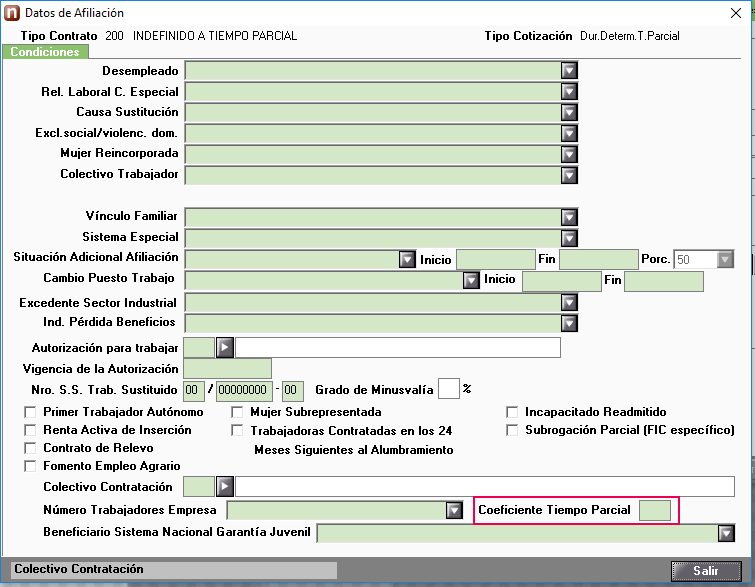Image resolution: width=755 pixels, height=587 pixels.
Task: Open Rel. Laboral C. Especial dropdown
Action: tap(569, 91)
